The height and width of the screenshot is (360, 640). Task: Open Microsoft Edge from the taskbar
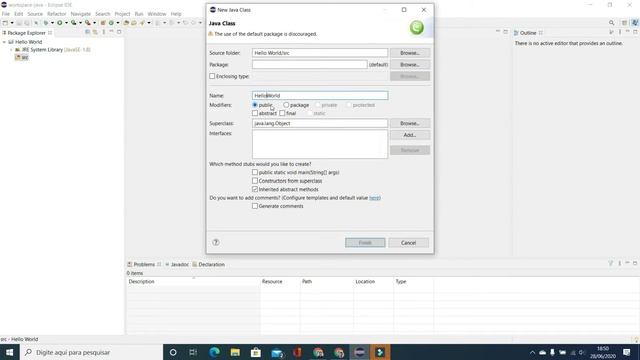coord(215,352)
